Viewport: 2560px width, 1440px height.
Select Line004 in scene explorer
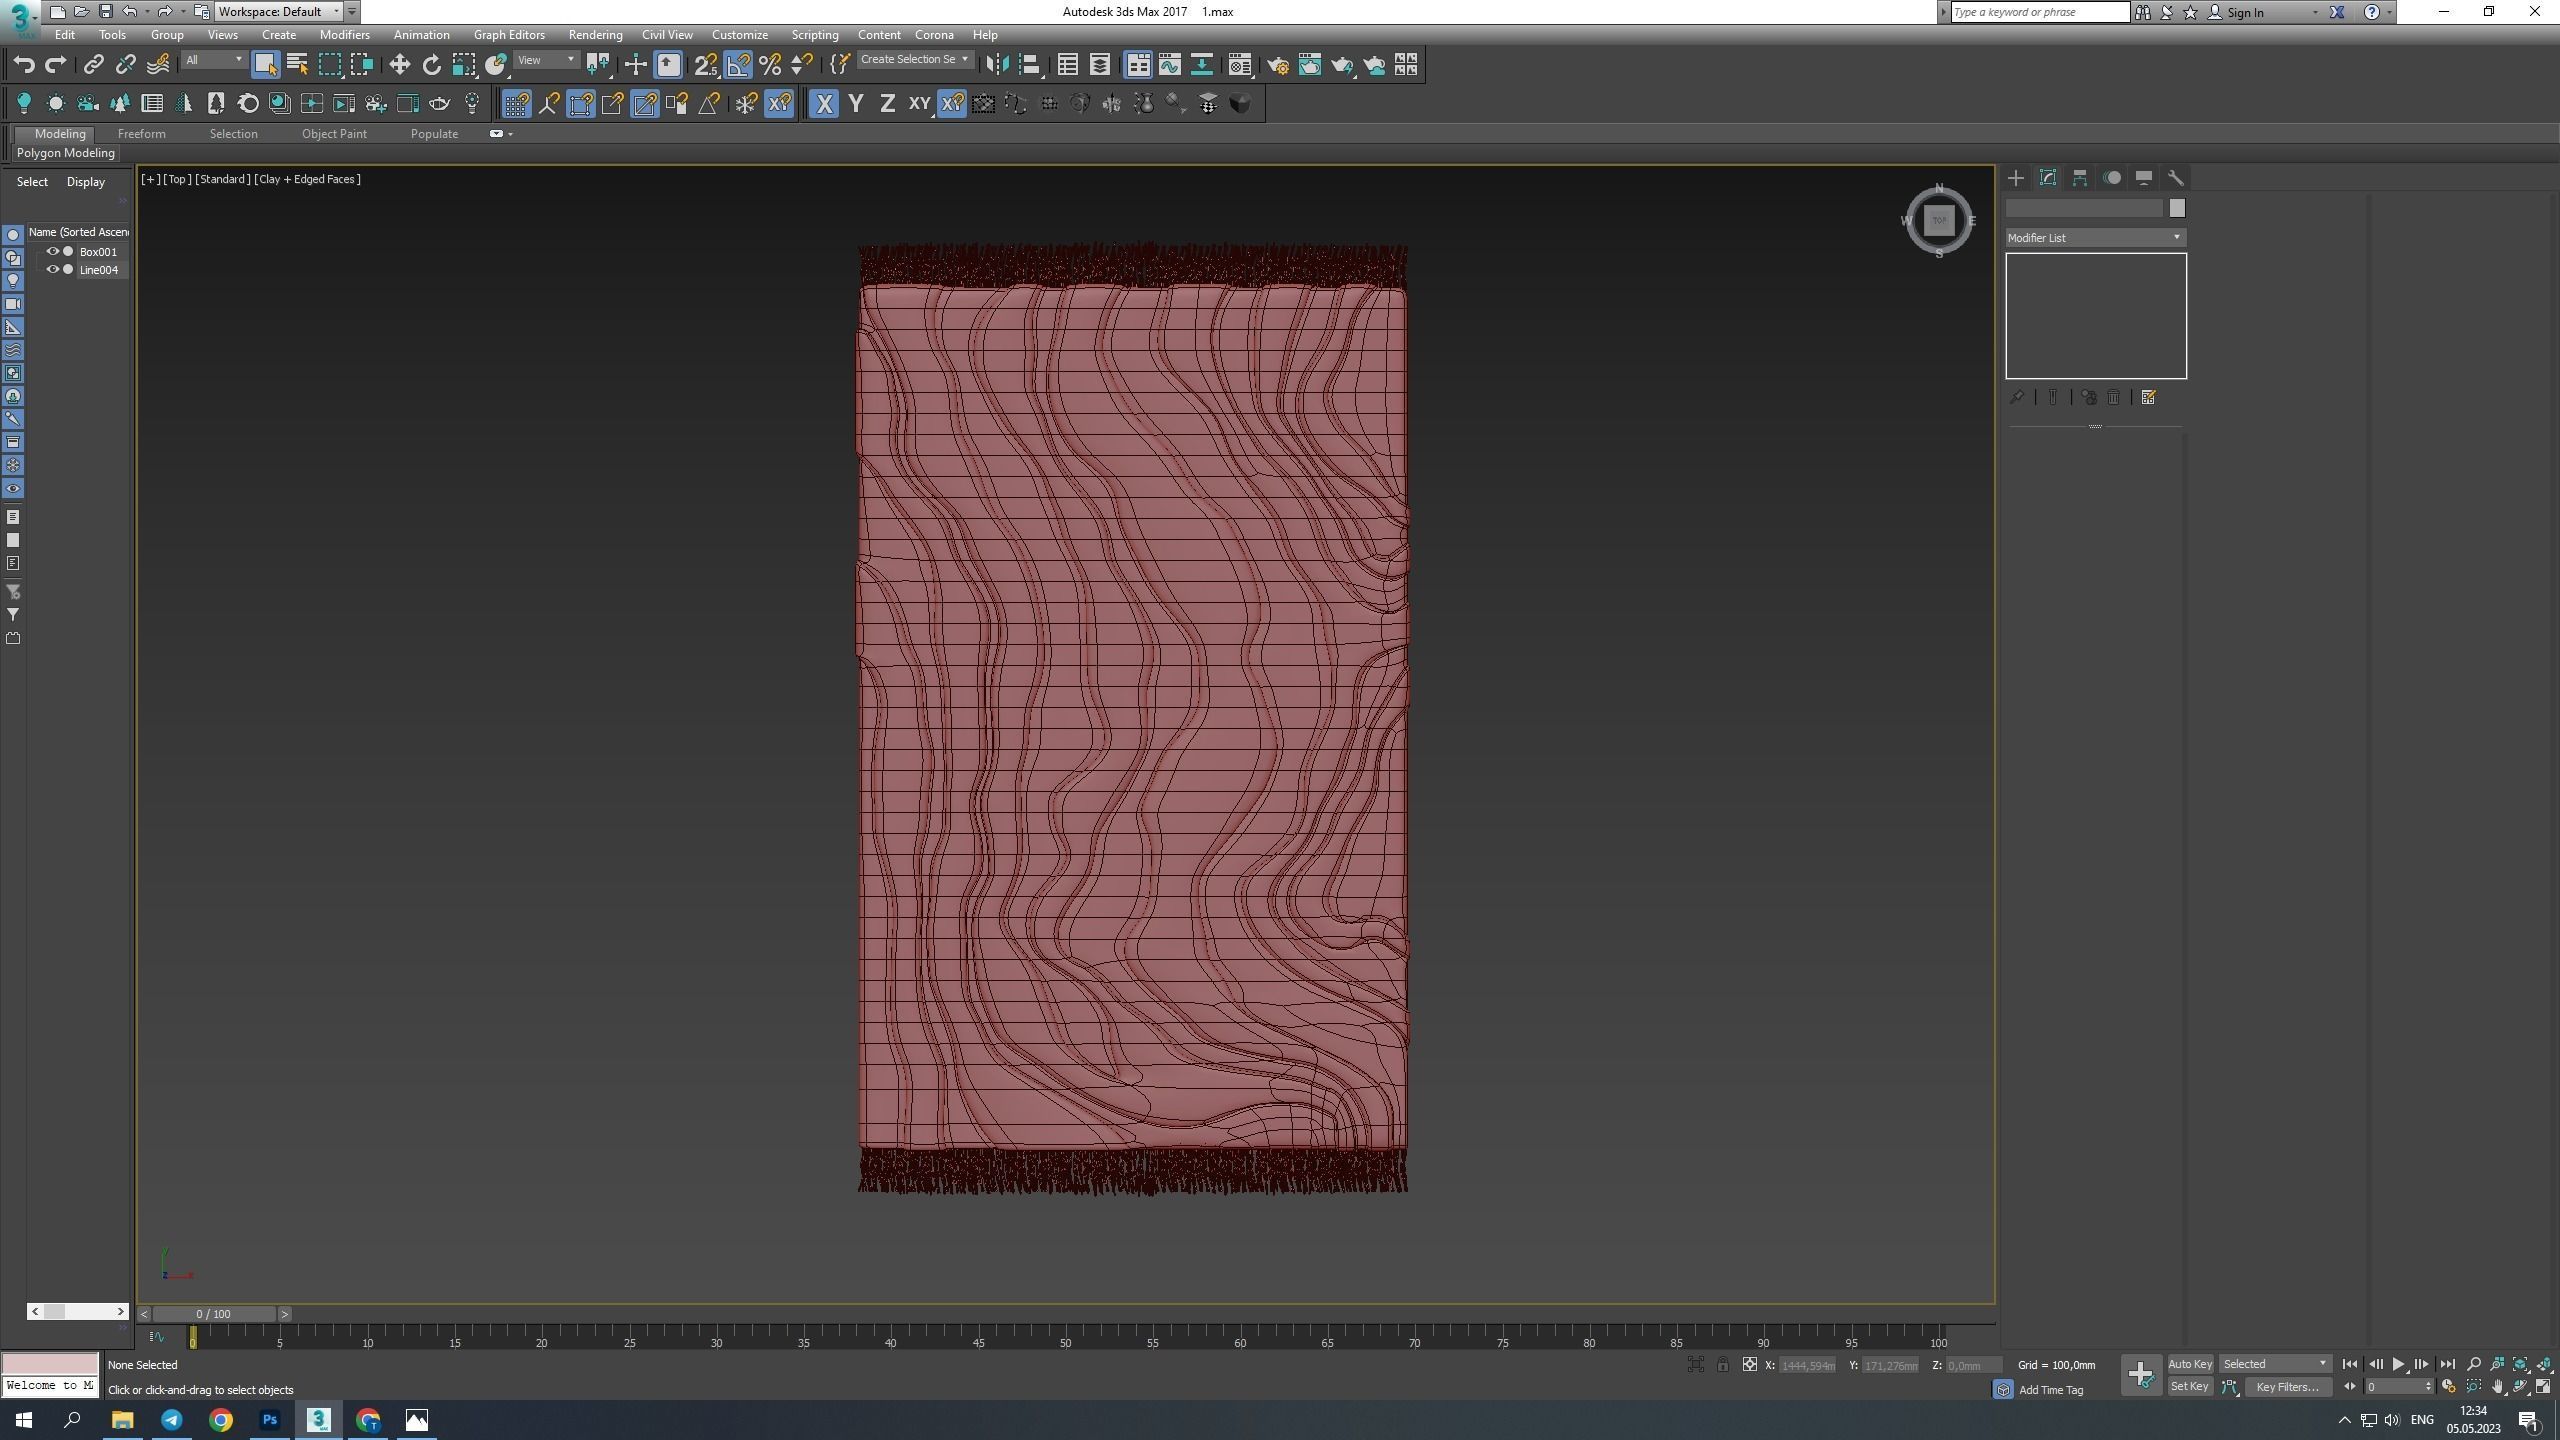[99, 270]
